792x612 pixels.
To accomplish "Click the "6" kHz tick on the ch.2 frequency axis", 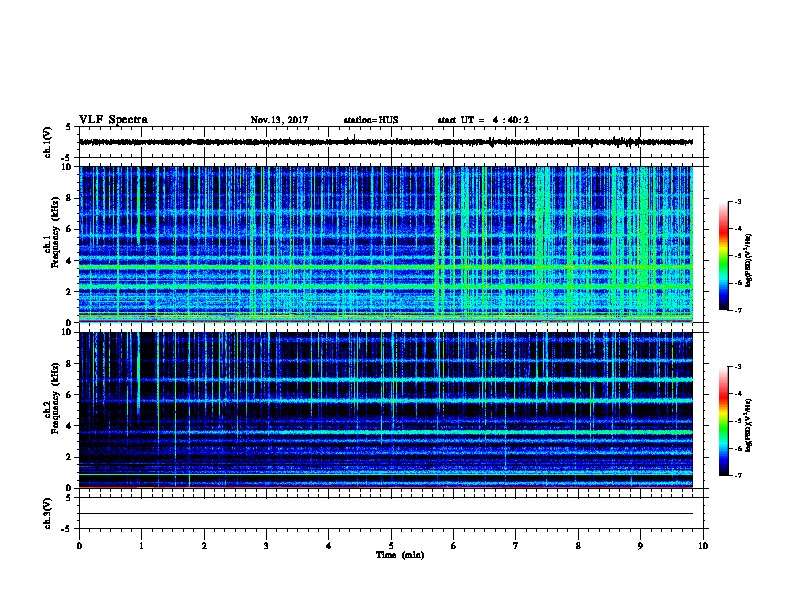I will coord(69,395).
